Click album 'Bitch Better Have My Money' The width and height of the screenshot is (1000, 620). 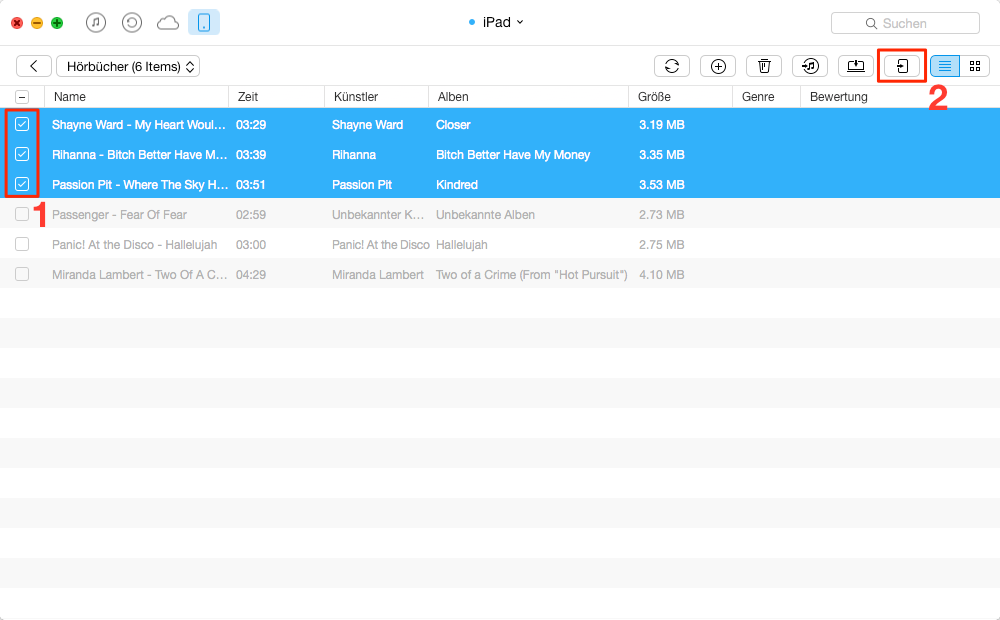pyautogui.click(x=513, y=155)
